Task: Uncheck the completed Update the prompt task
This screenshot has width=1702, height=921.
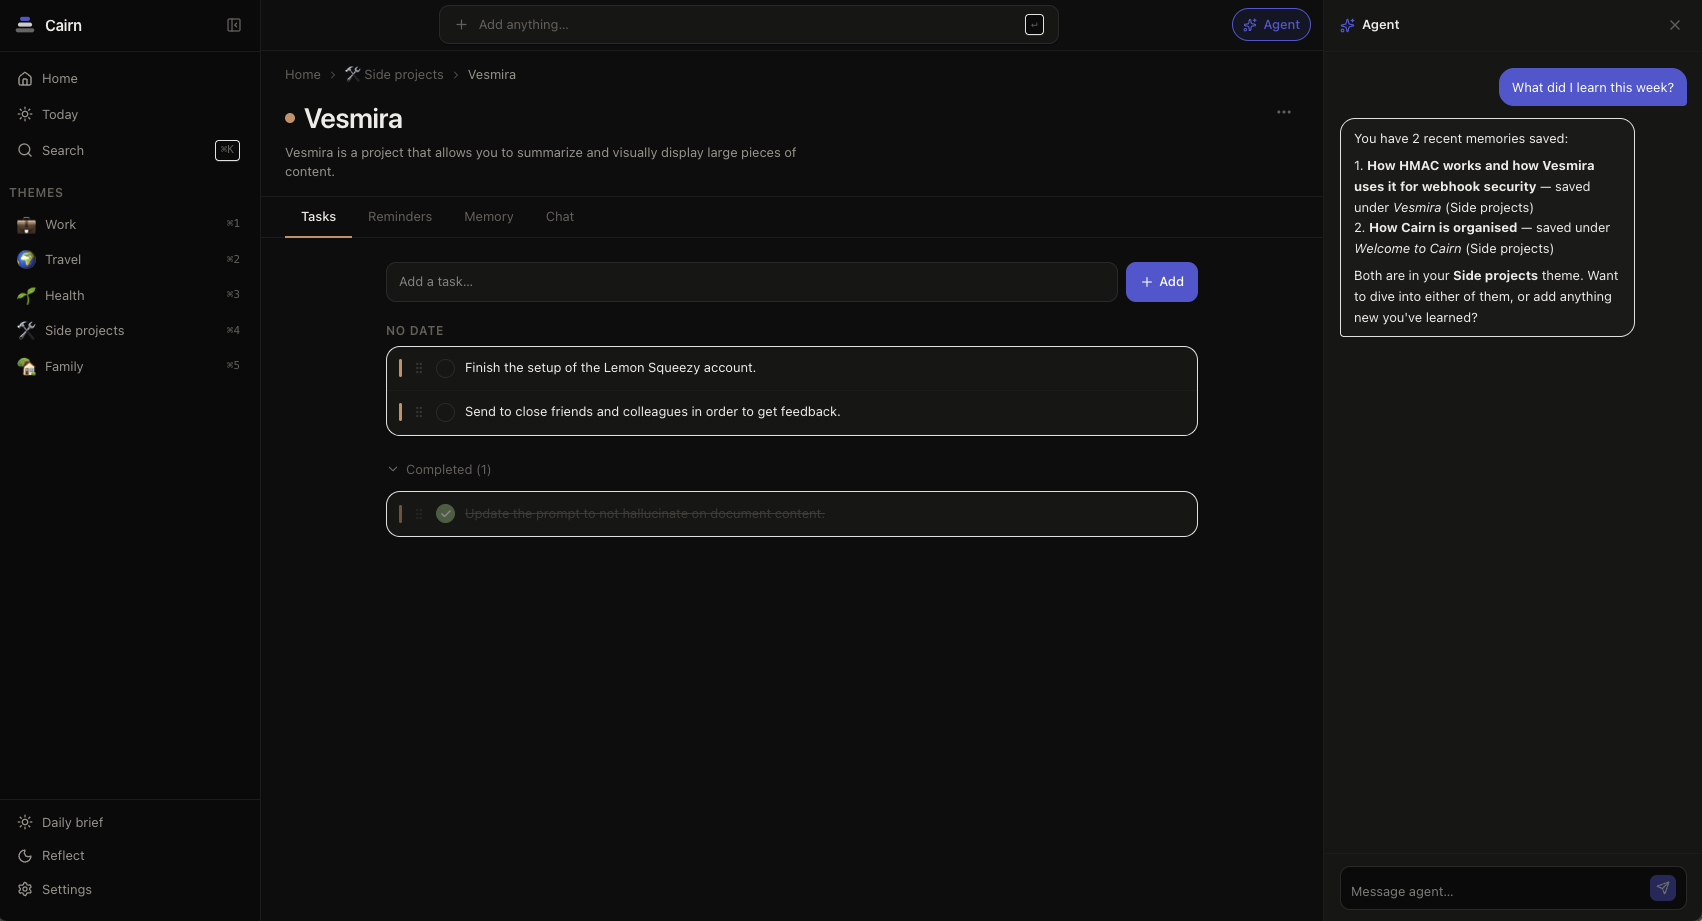Action: pos(446,514)
